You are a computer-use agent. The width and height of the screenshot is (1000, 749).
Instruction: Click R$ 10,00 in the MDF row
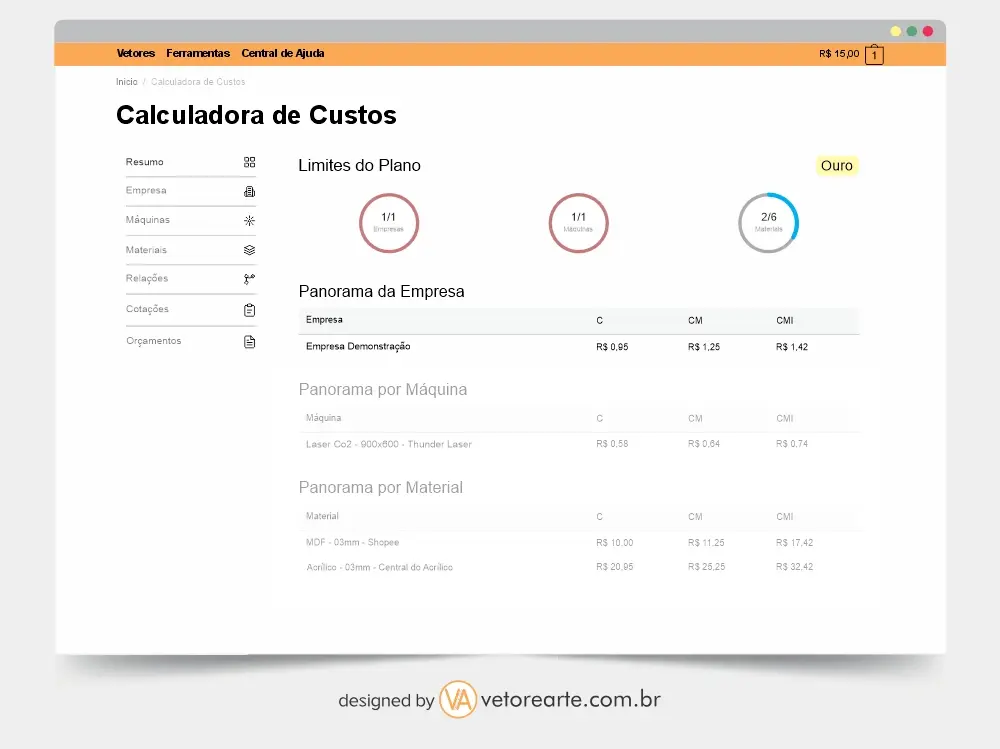pyautogui.click(x=615, y=543)
